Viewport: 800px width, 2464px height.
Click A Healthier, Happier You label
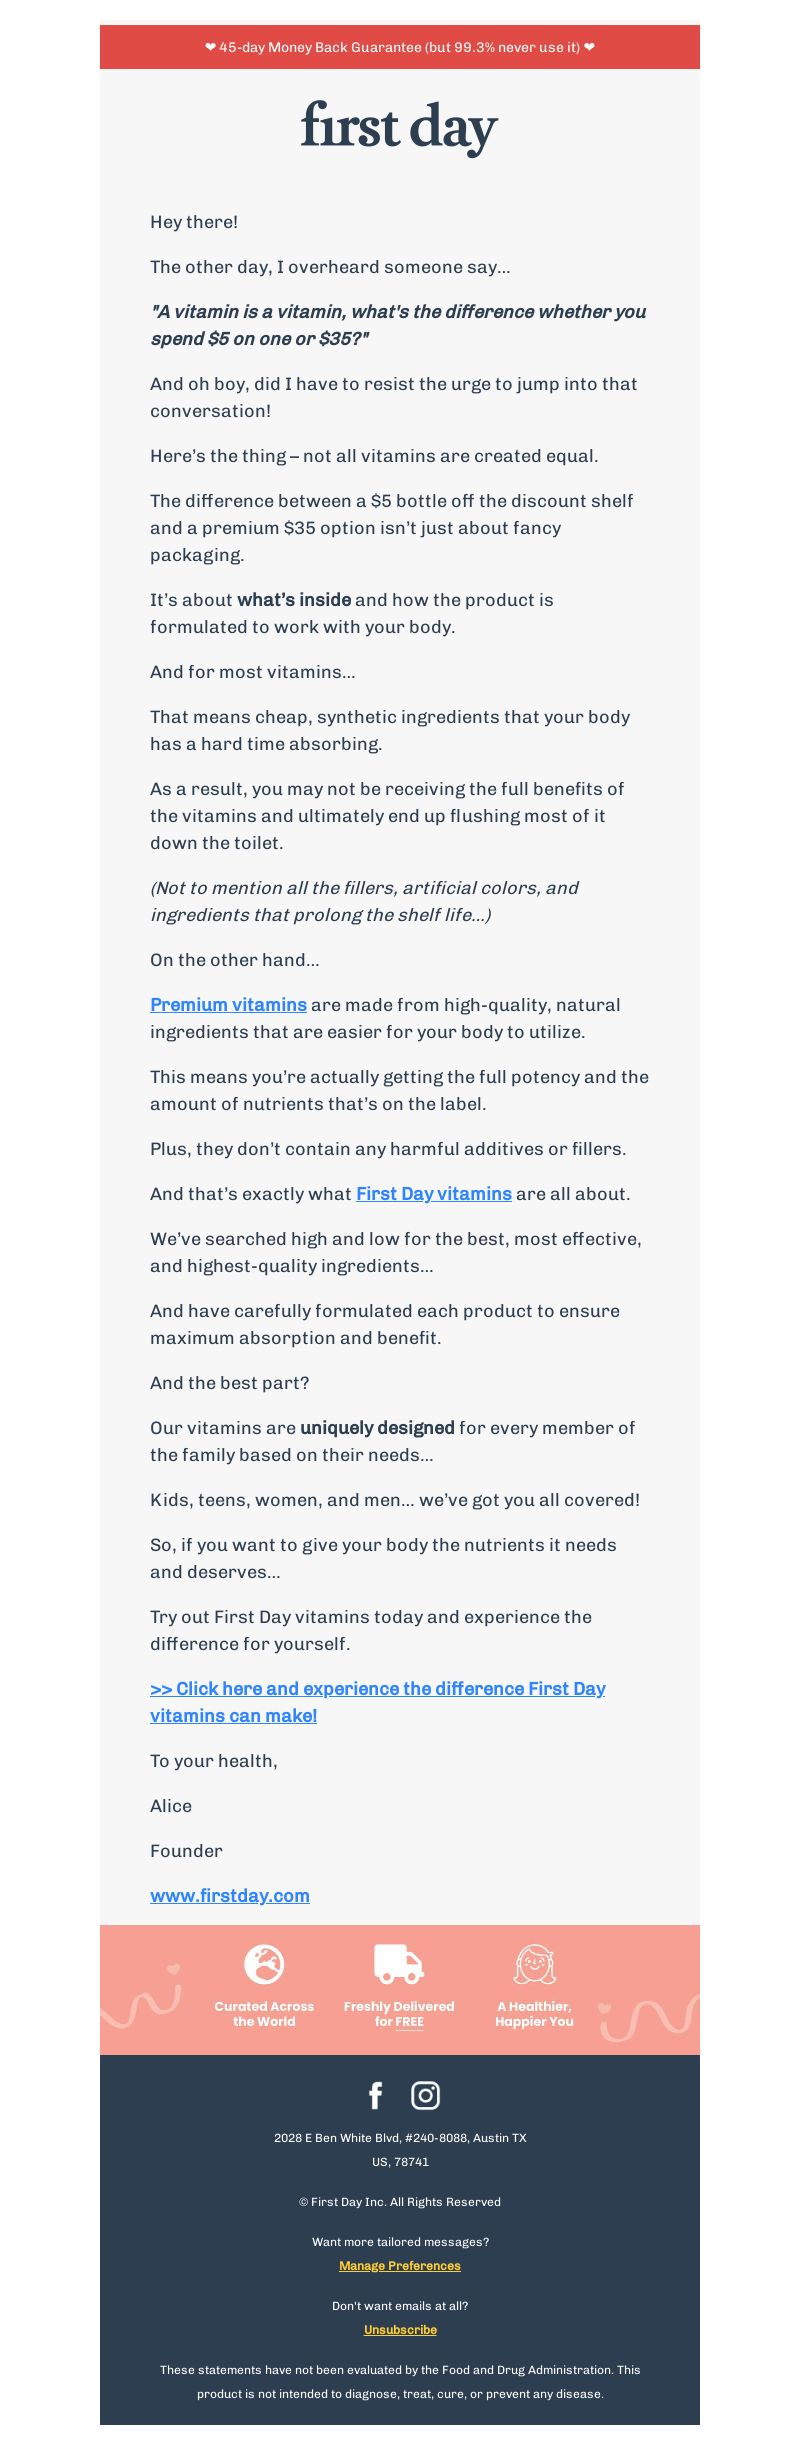[534, 2014]
